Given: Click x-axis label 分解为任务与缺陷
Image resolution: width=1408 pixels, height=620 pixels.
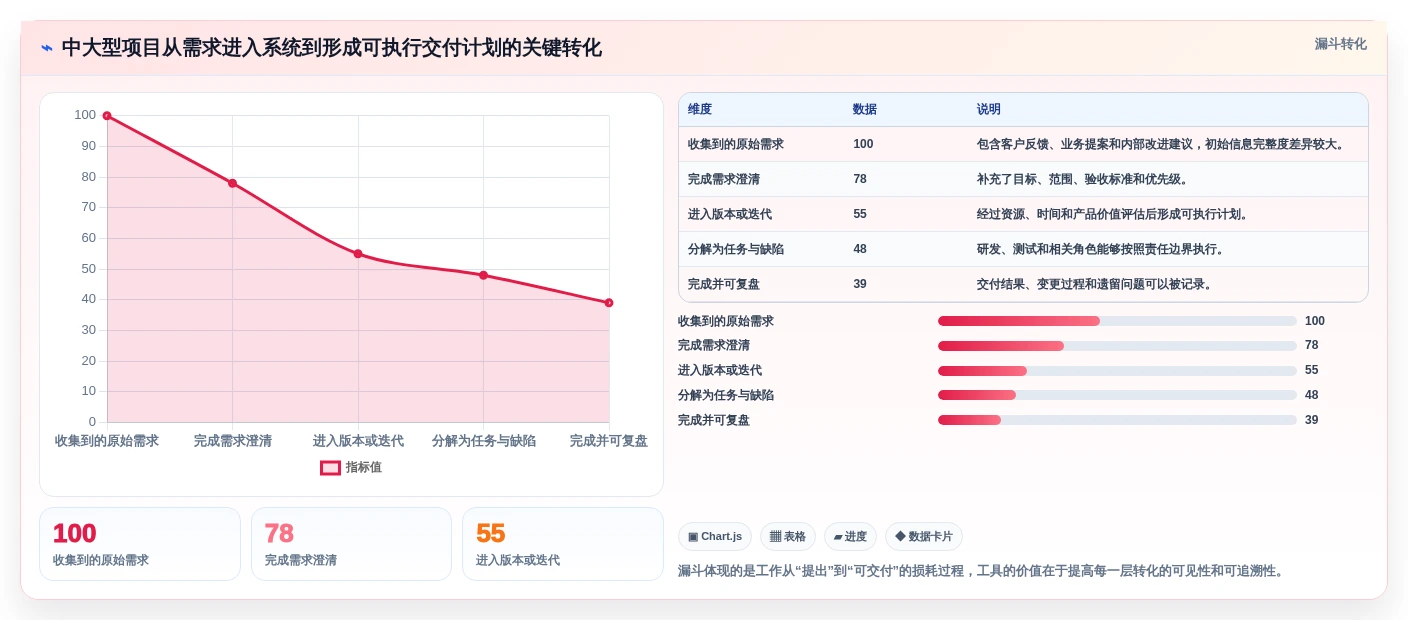Looking at the screenshot, I should tap(484, 441).
